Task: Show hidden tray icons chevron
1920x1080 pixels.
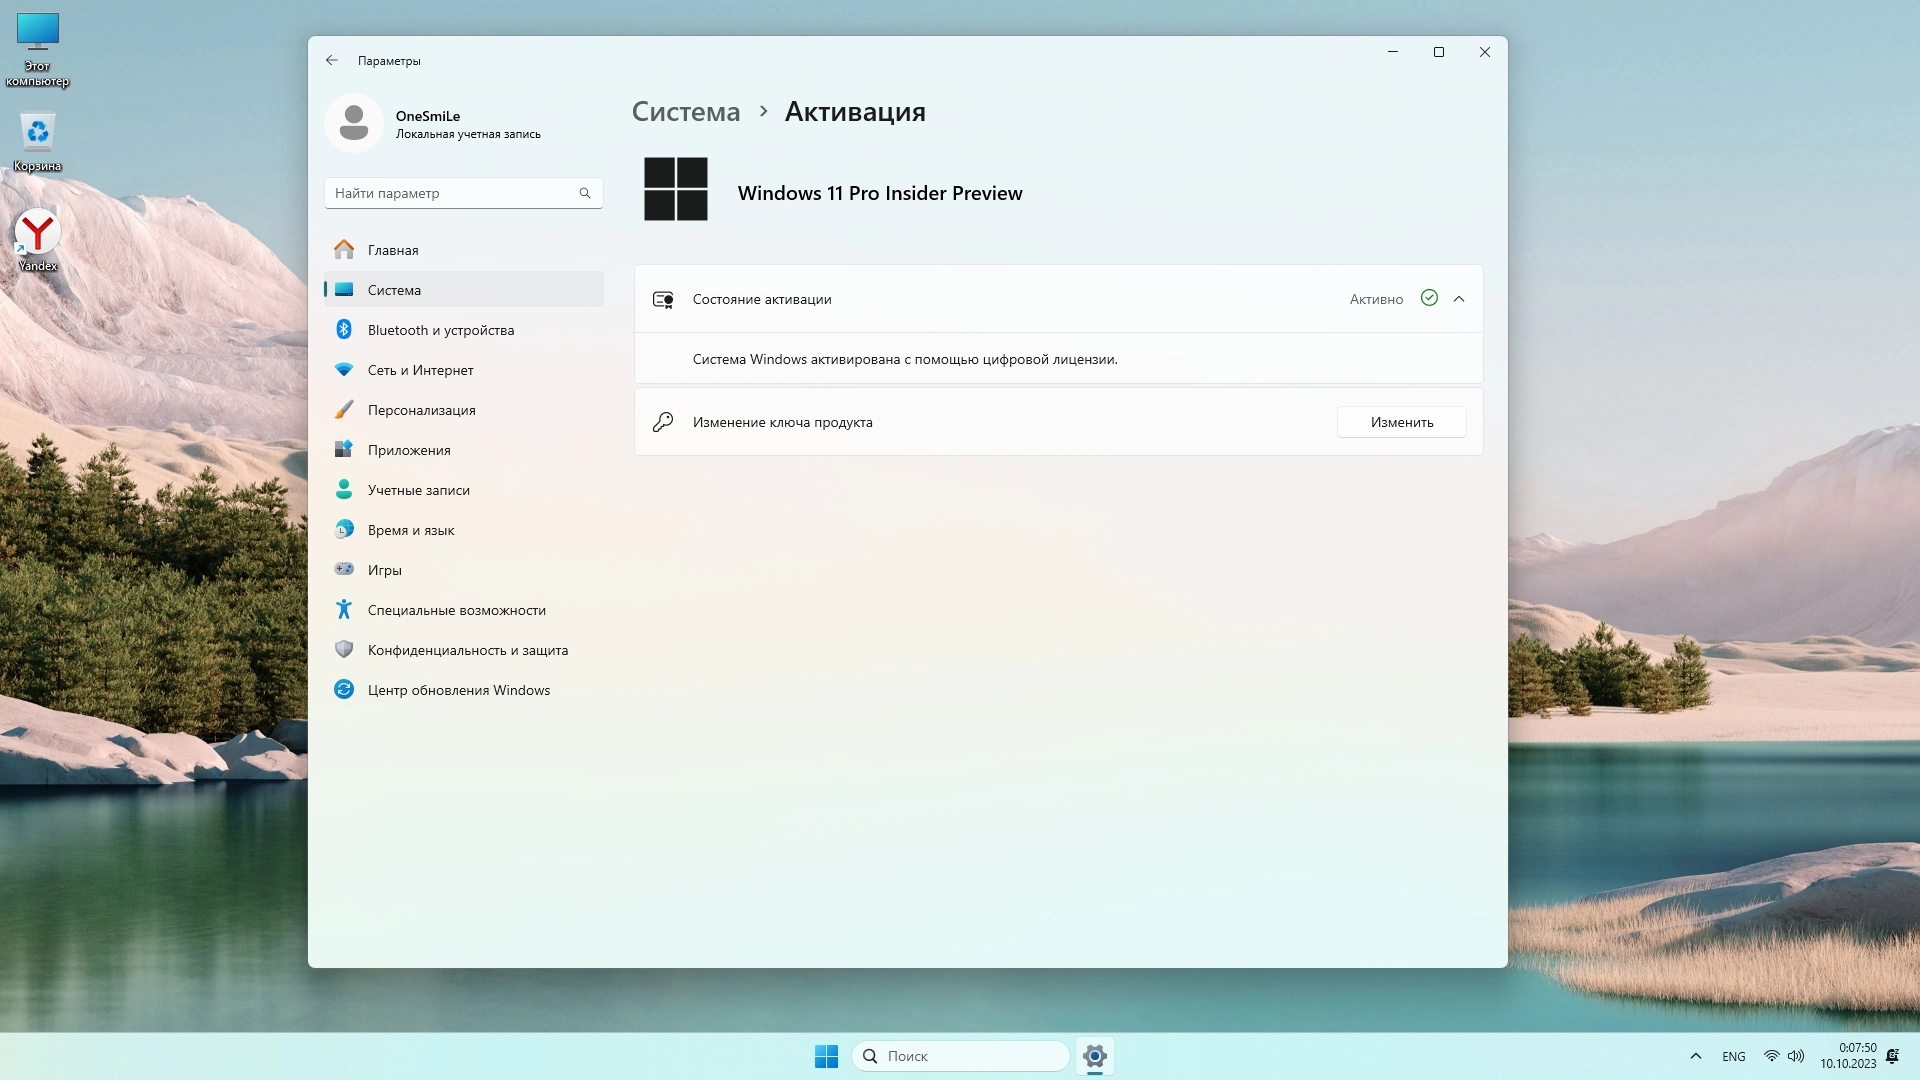Action: click(x=1695, y=1056)
